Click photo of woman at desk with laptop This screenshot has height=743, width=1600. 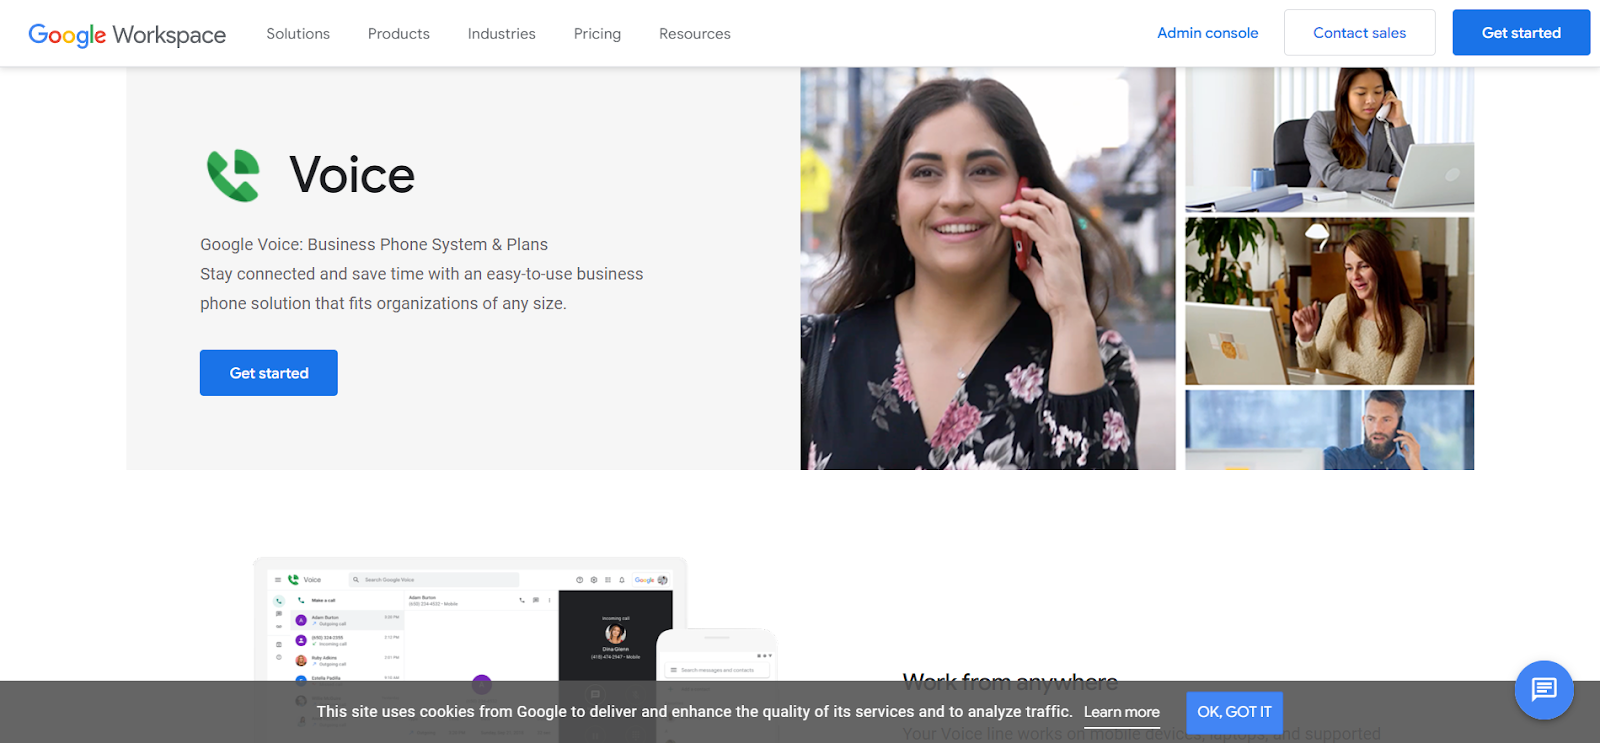[1330, 139]
